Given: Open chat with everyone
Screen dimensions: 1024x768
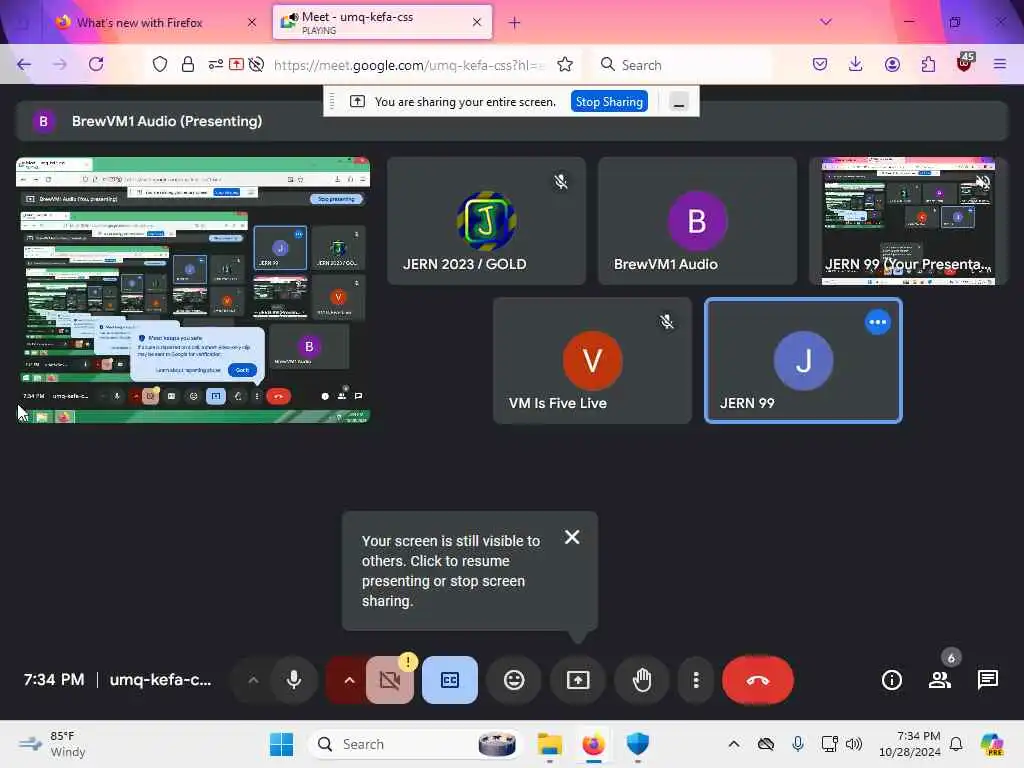Looking at the screenshot, I should point(987,680).
